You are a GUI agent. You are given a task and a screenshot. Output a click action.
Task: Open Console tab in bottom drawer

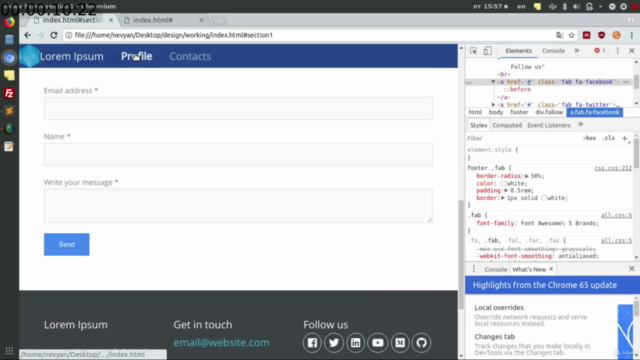(496, 269)
